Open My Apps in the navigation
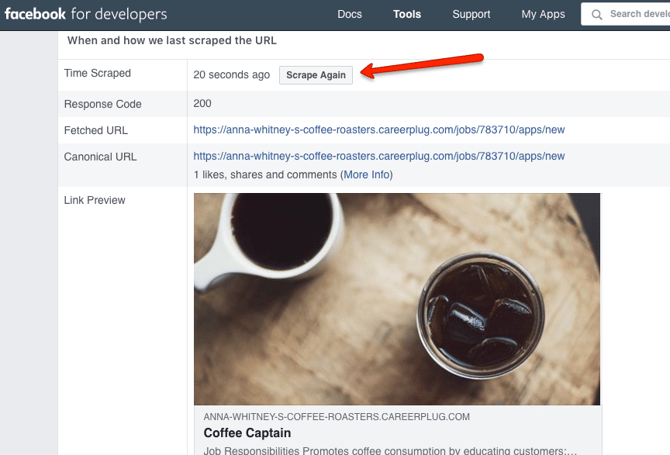Viewport: 670px width, 455px height. [543, 14]
